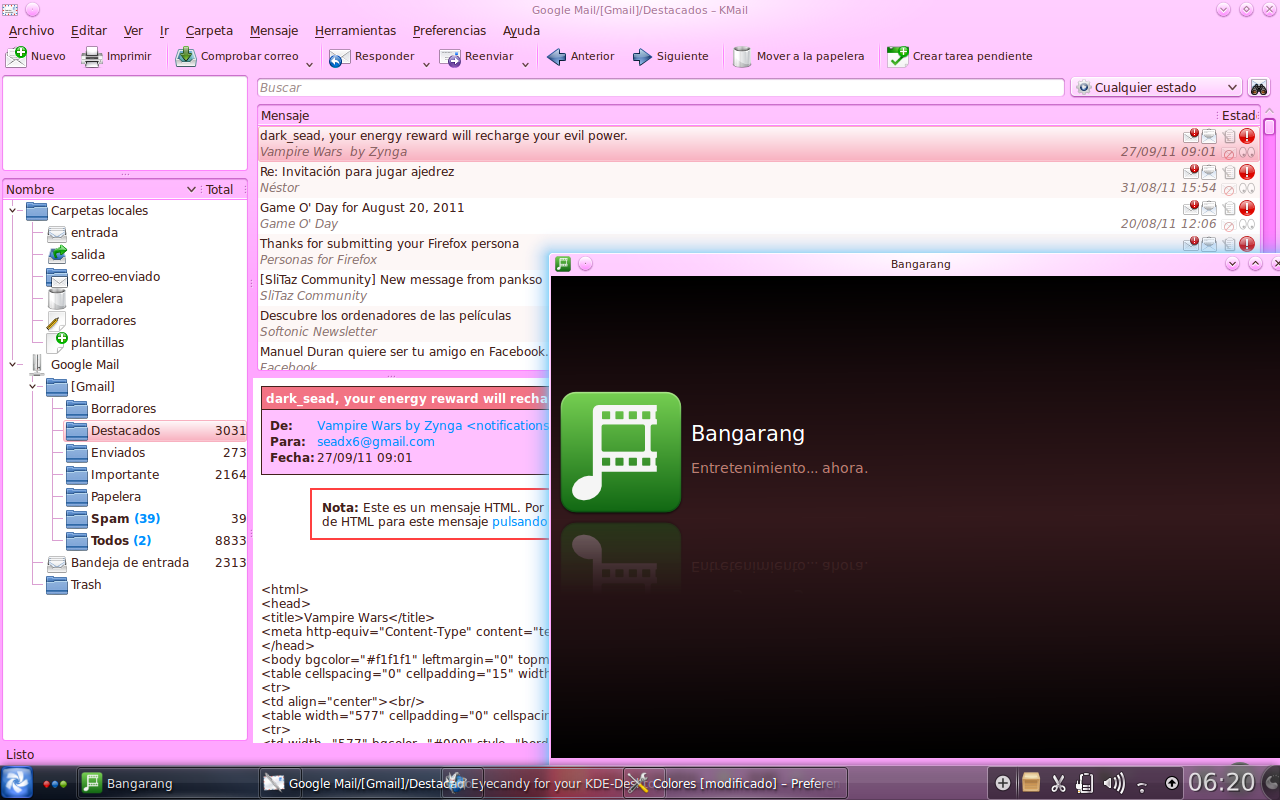Click the Nuevo message toolbar icon
Image resolution: width=1280 pixels, height=800 pixels.
coord(17,57)
